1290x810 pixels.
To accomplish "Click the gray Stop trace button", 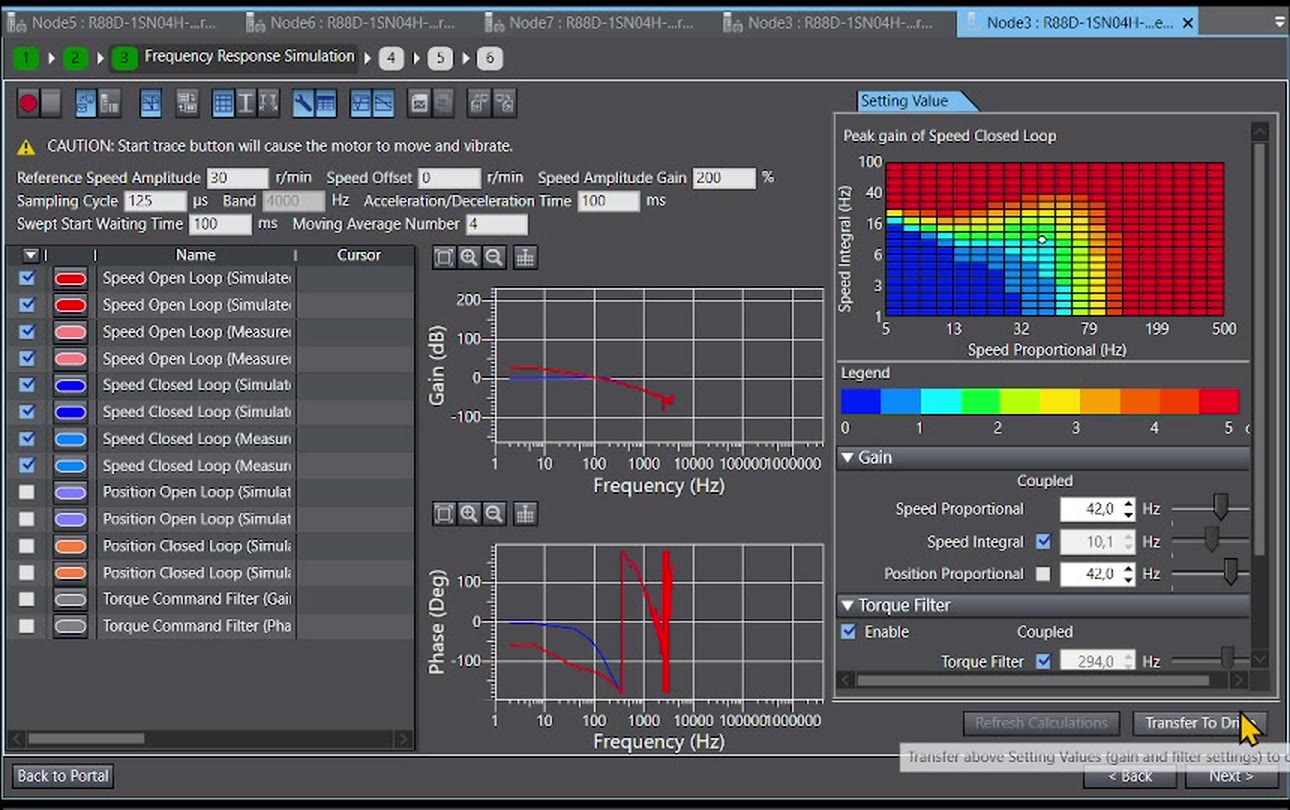I will tap(51, 102).
